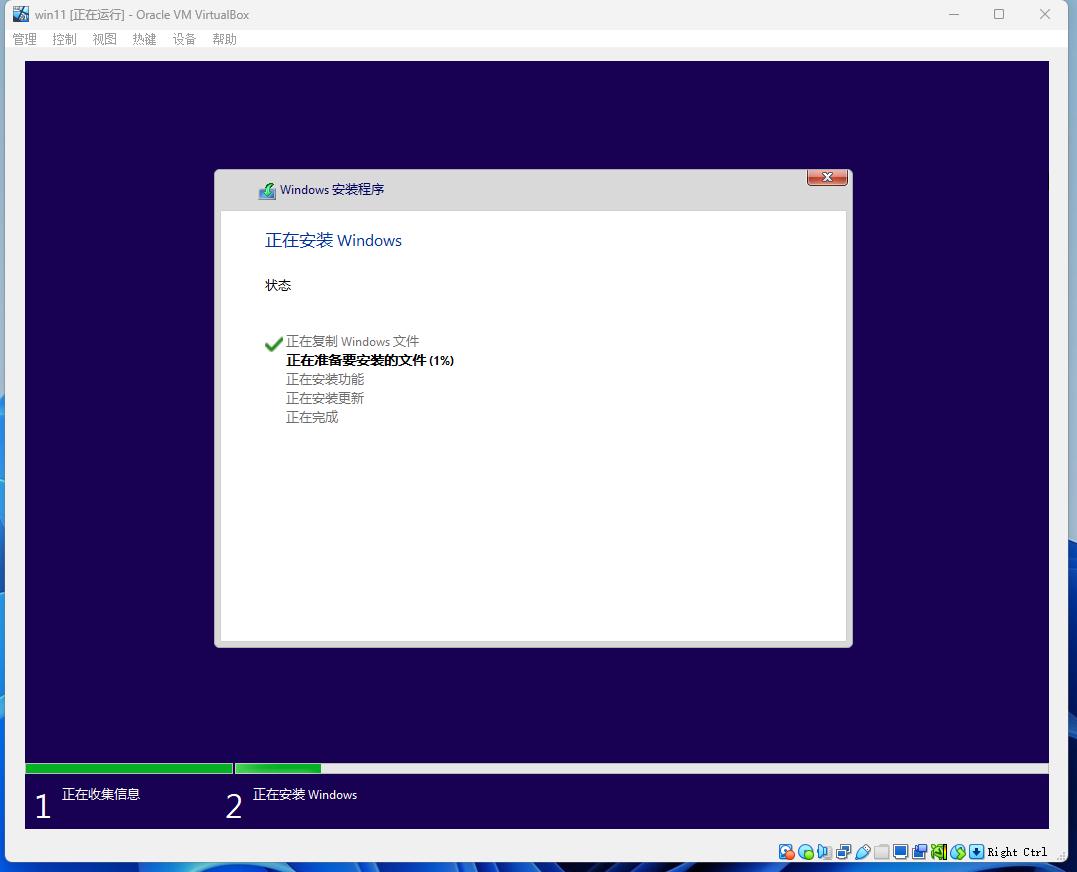
Task: Click the VirtualBox window title icon
Action: click(x=21, y=14)
